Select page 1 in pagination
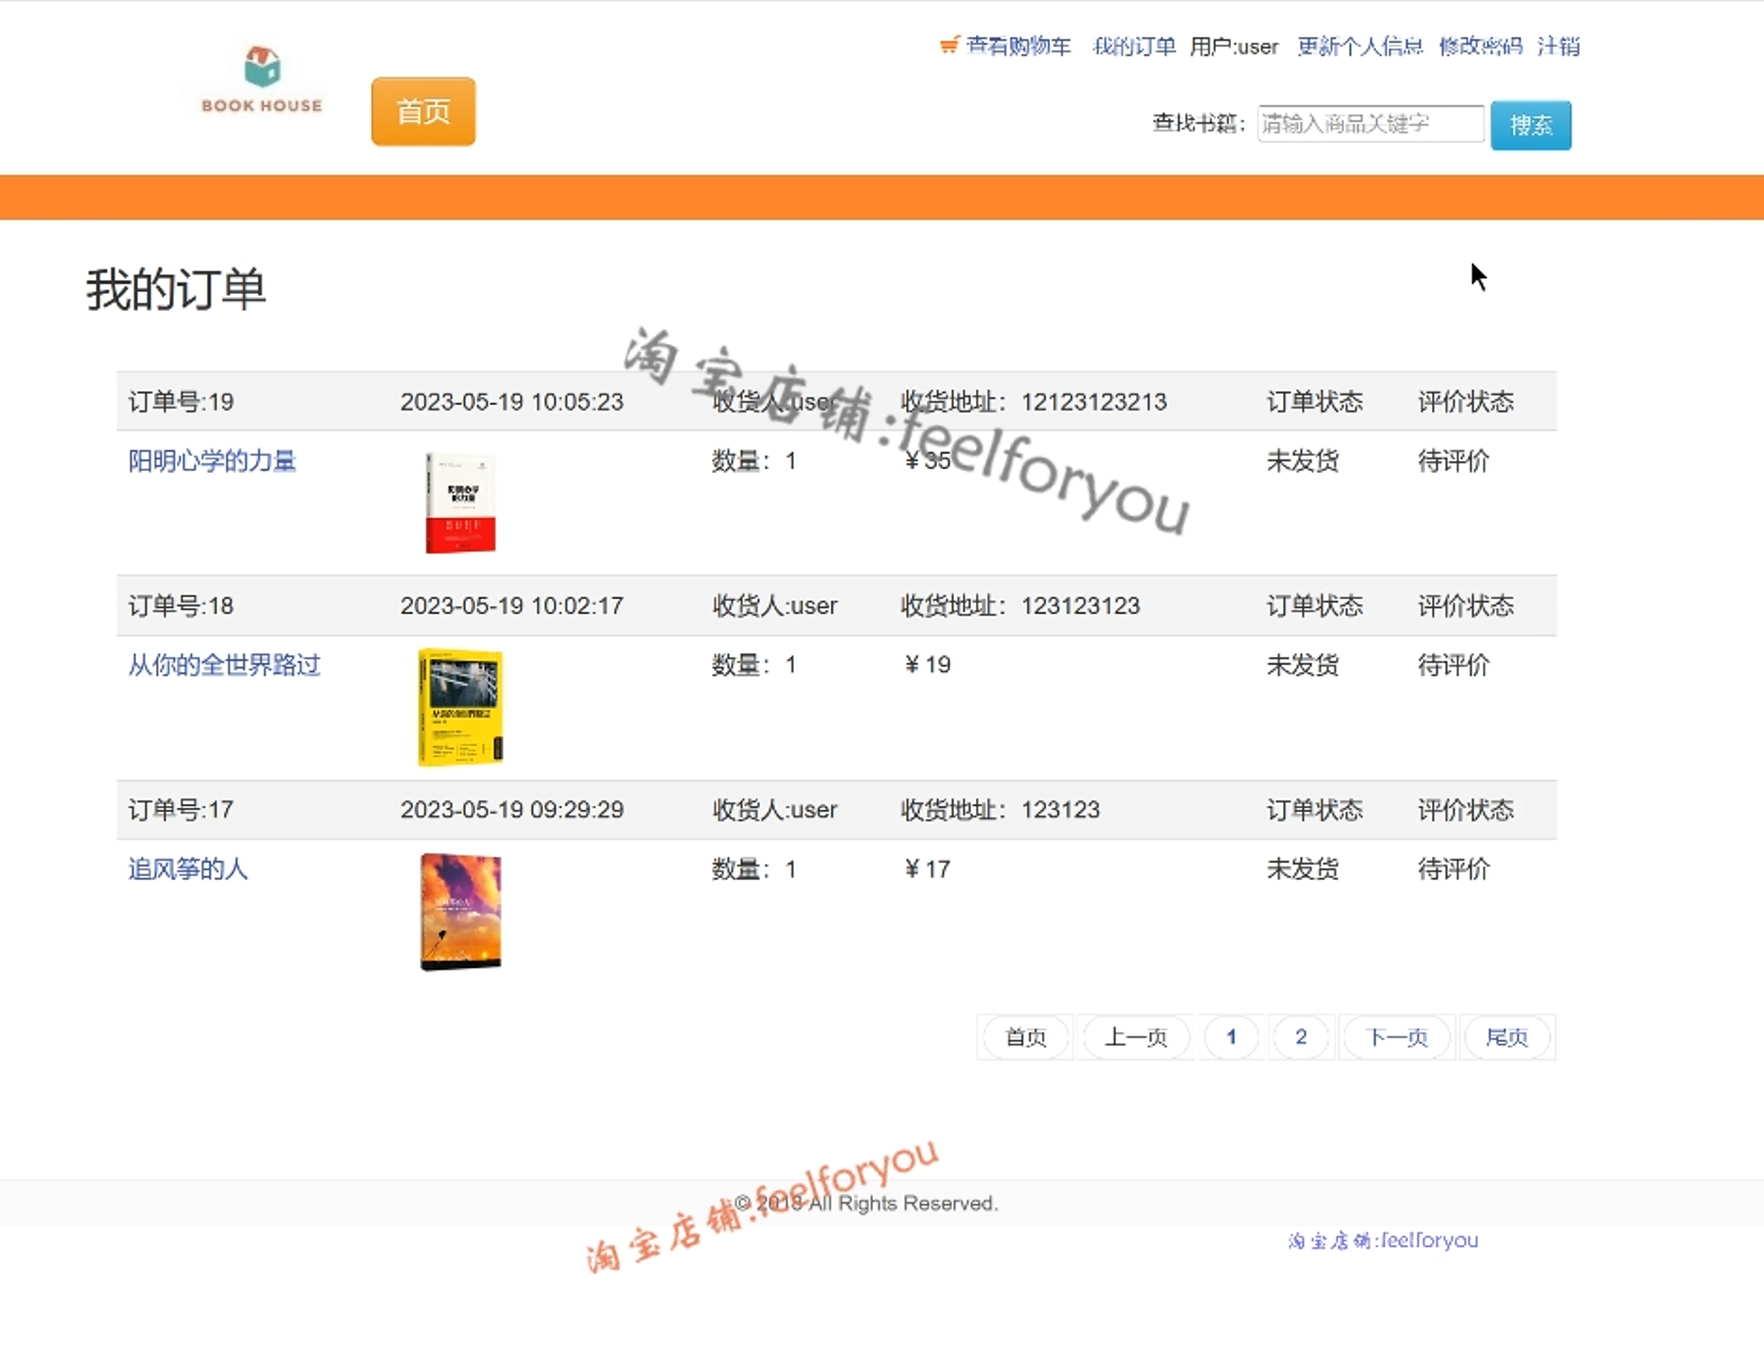The width and height of the screenshot is (1764, 1356). (x=1231, y=1037)
